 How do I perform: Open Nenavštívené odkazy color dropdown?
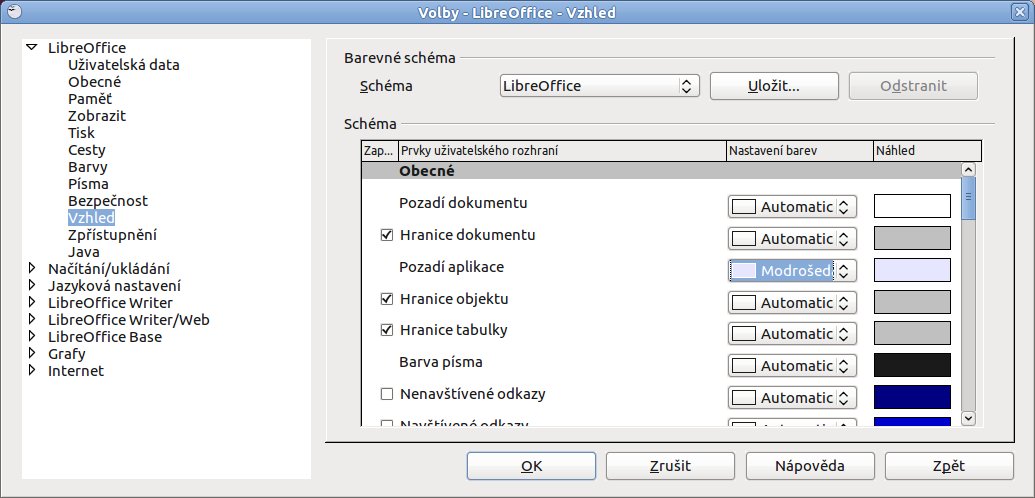pyautogui.click(x=792, y=398)
